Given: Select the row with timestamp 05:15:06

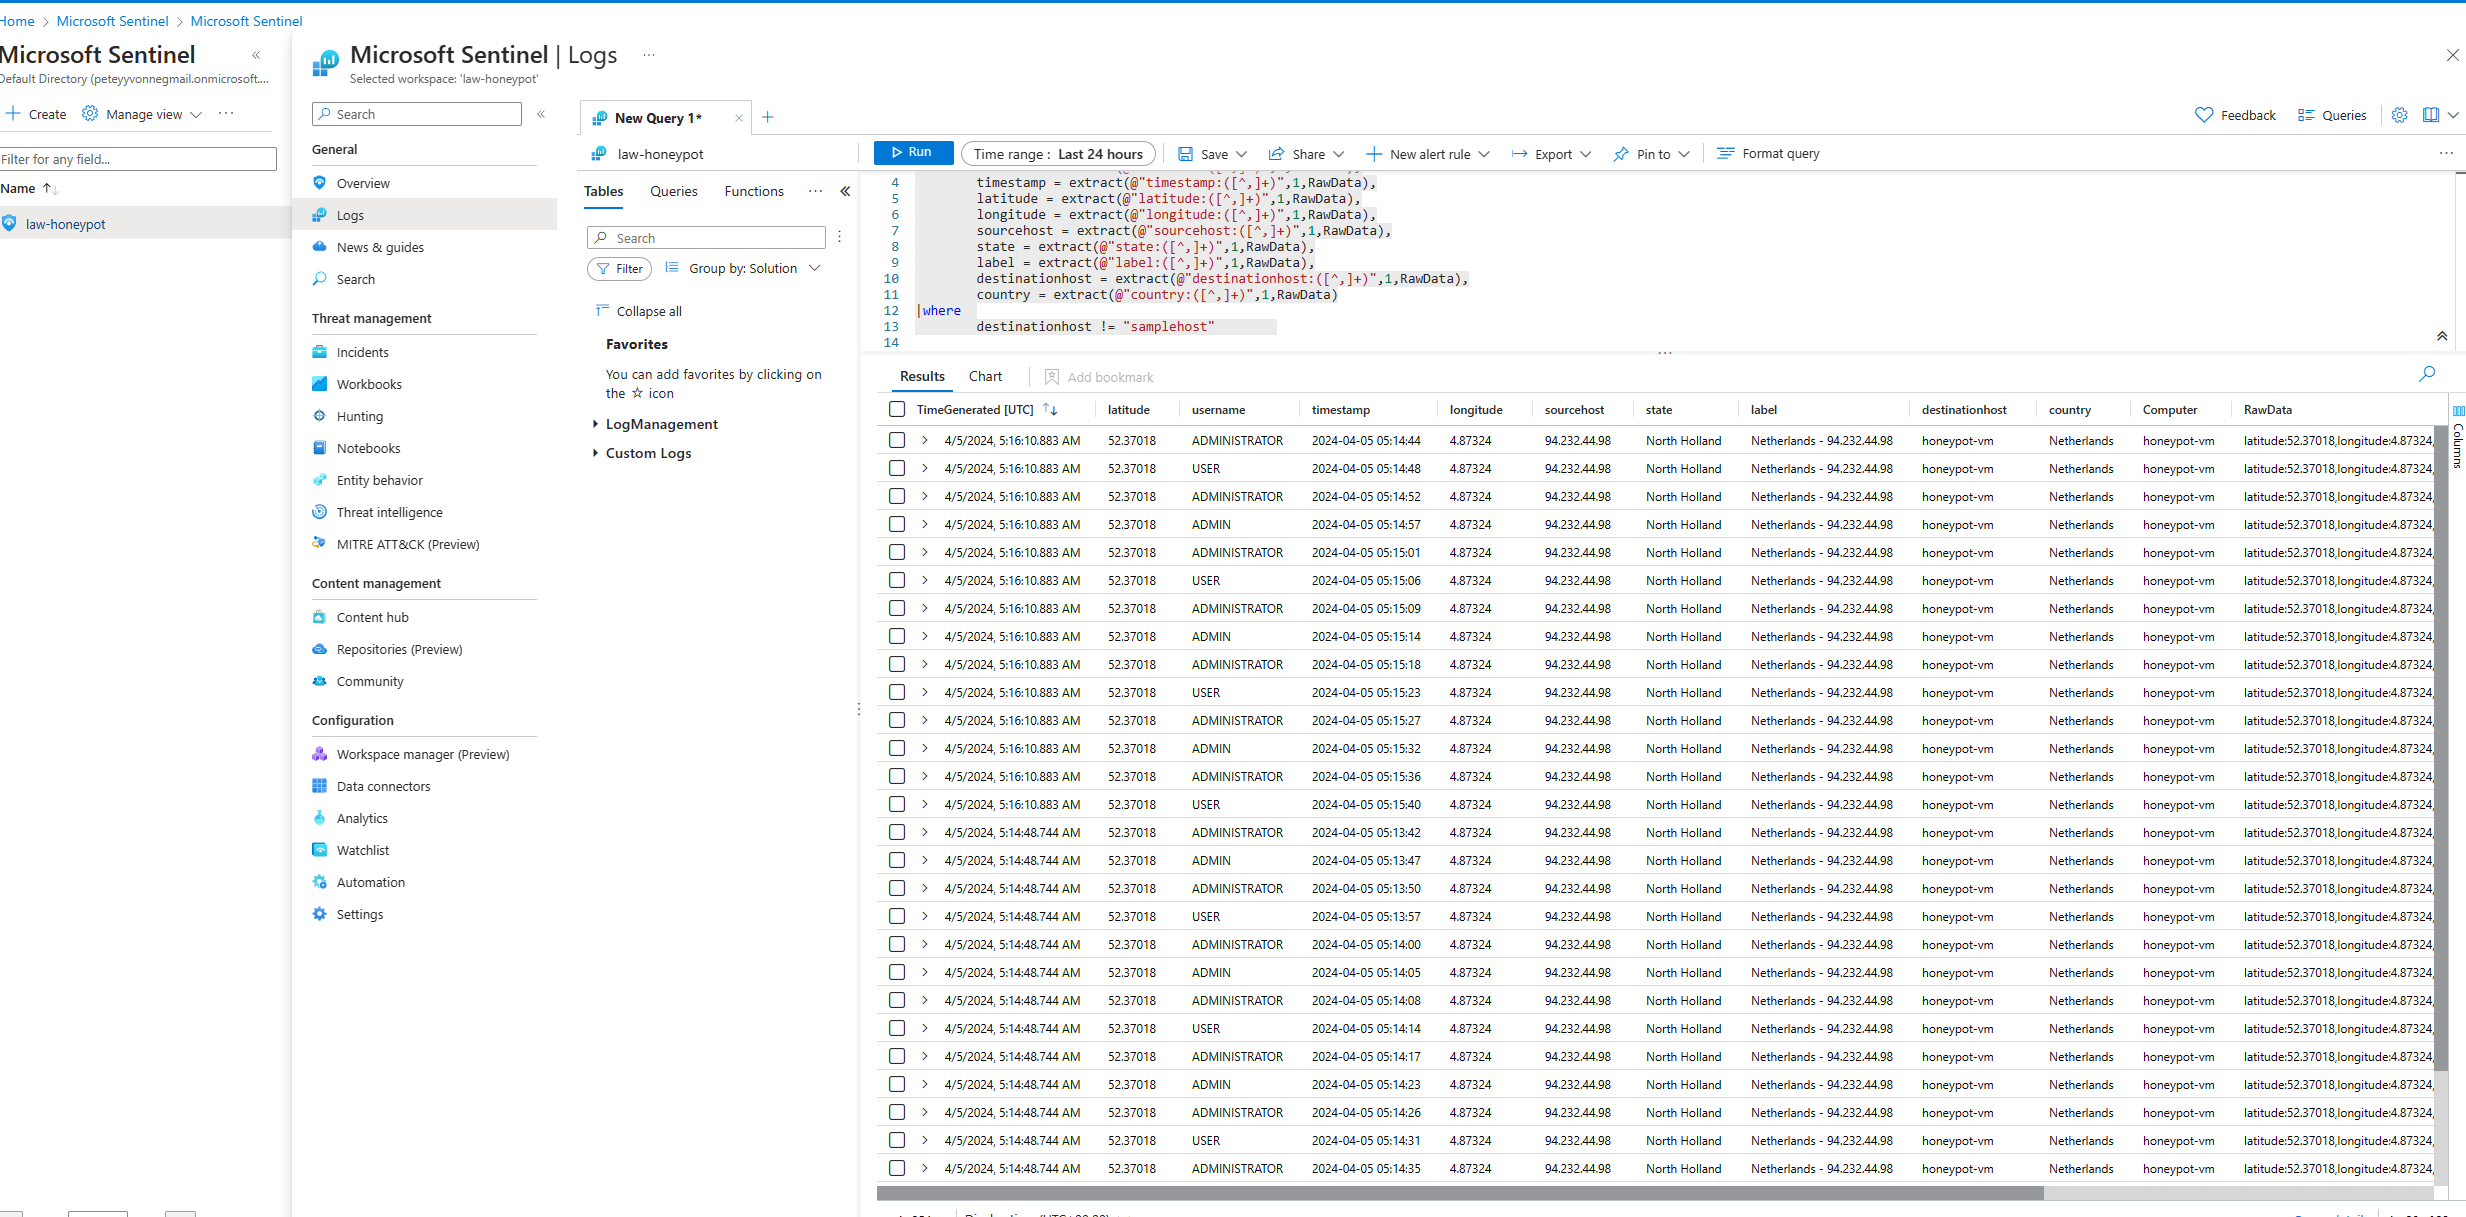Looking at the screenshot, I should tap(897, 580).
